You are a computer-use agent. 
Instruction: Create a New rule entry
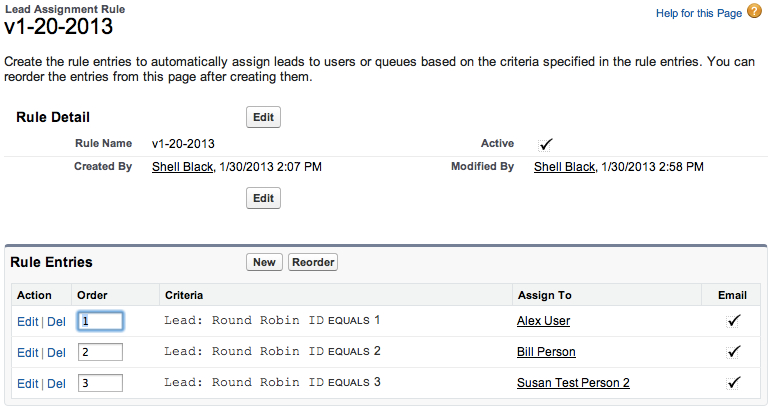(264, 262)
